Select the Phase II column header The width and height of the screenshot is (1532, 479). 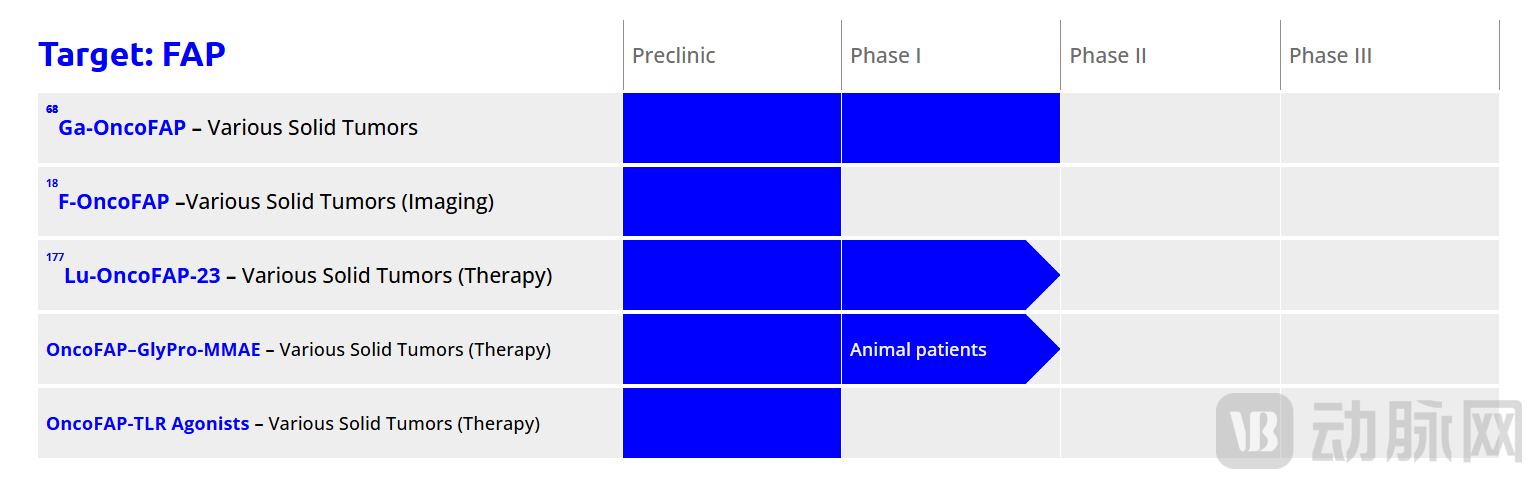pos(1108,56)
